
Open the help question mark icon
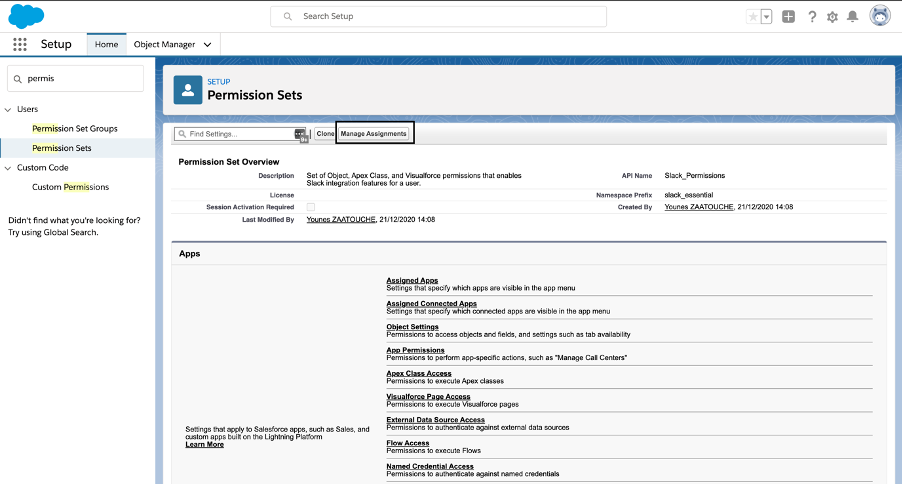click(x=812, y=17)
